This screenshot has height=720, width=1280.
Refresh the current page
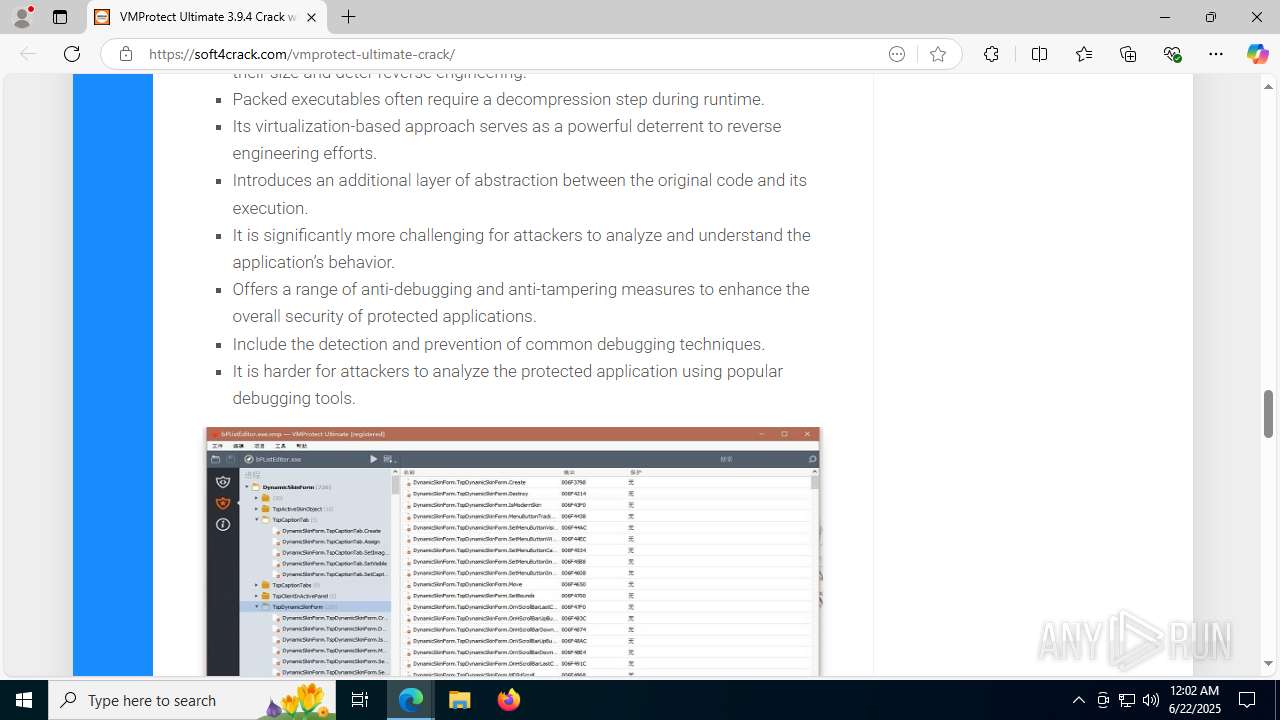pyautogui.click(x=72, y=54)
